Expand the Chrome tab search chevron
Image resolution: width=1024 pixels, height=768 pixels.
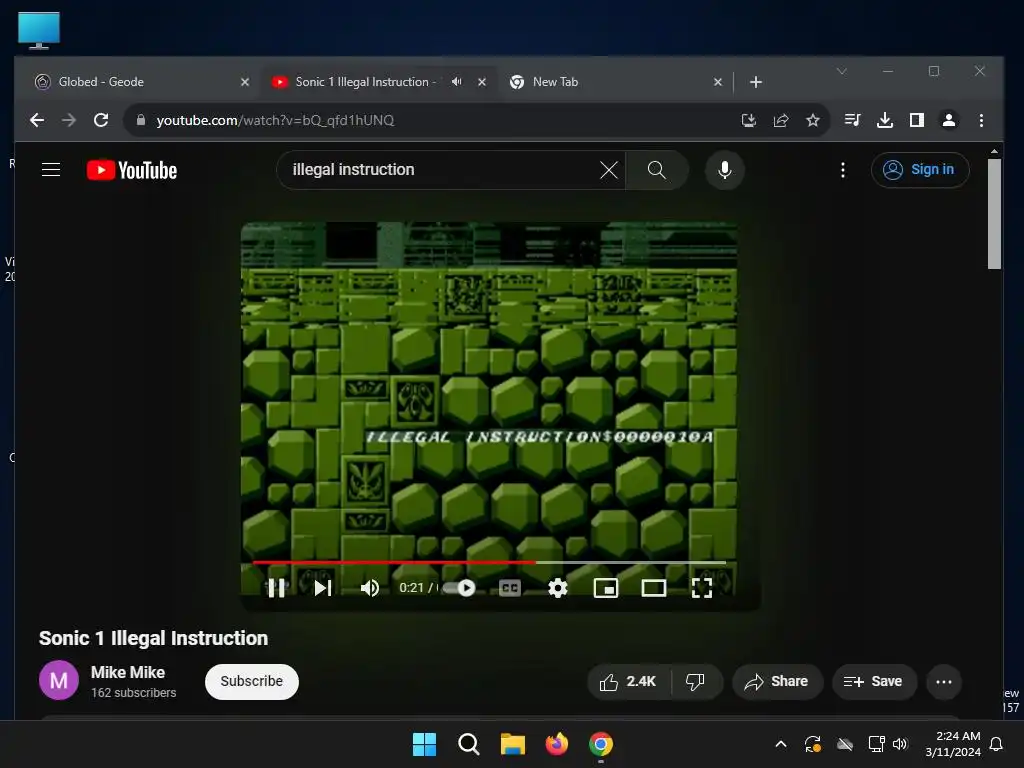click(842, 71)
